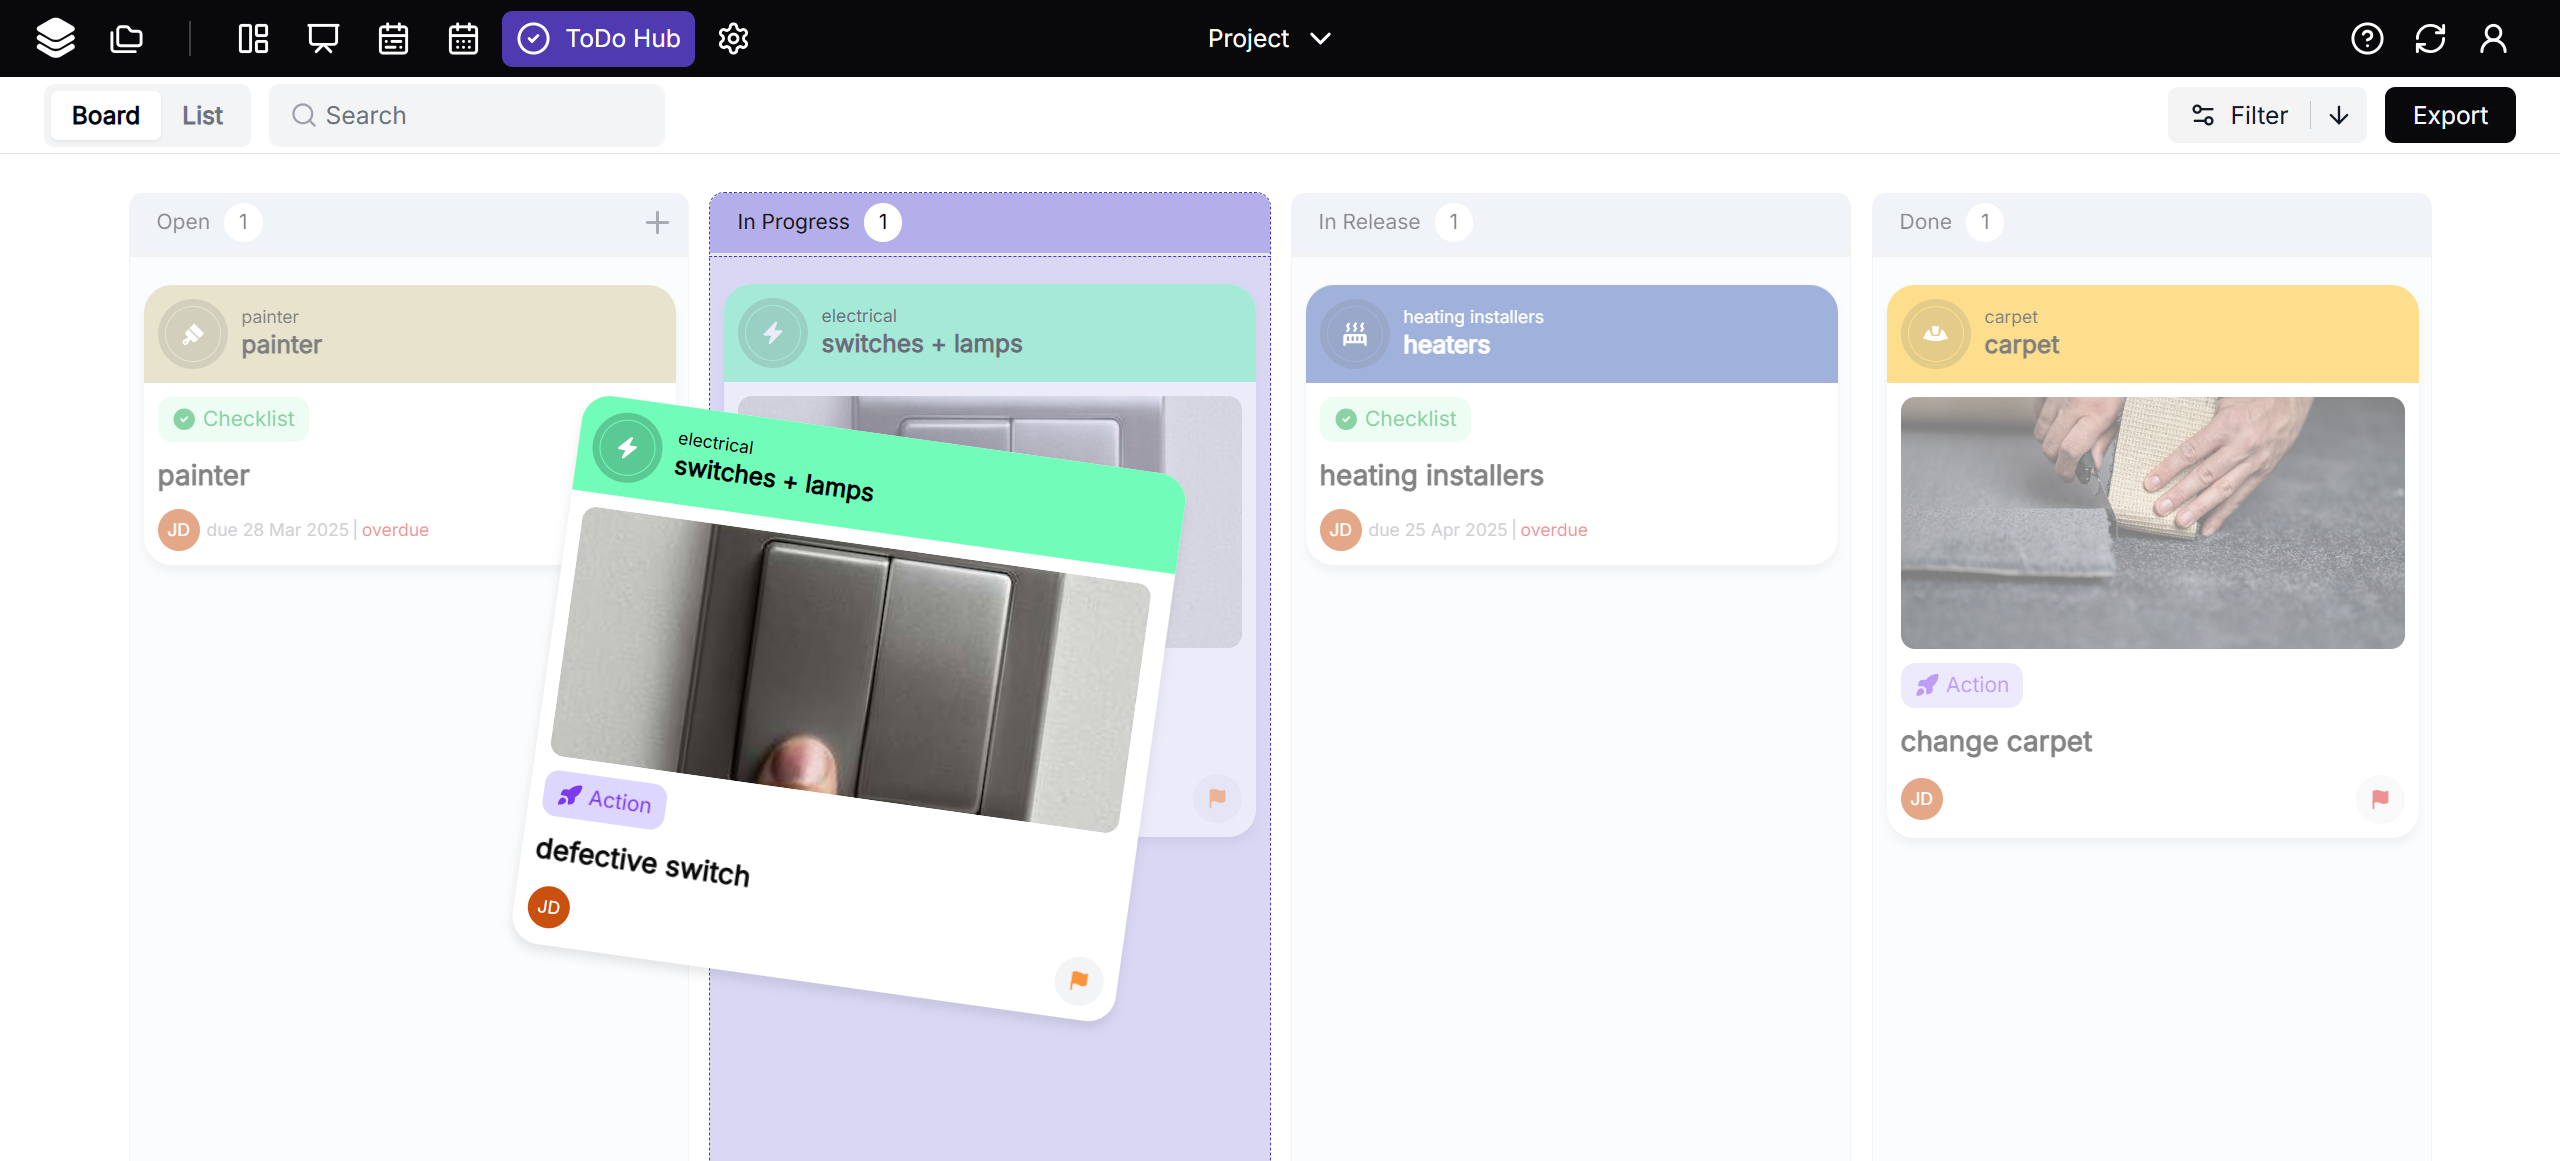Switch to the List view tab
This screenshot has height=1161, width=2560.
click(x=202, y=115)
